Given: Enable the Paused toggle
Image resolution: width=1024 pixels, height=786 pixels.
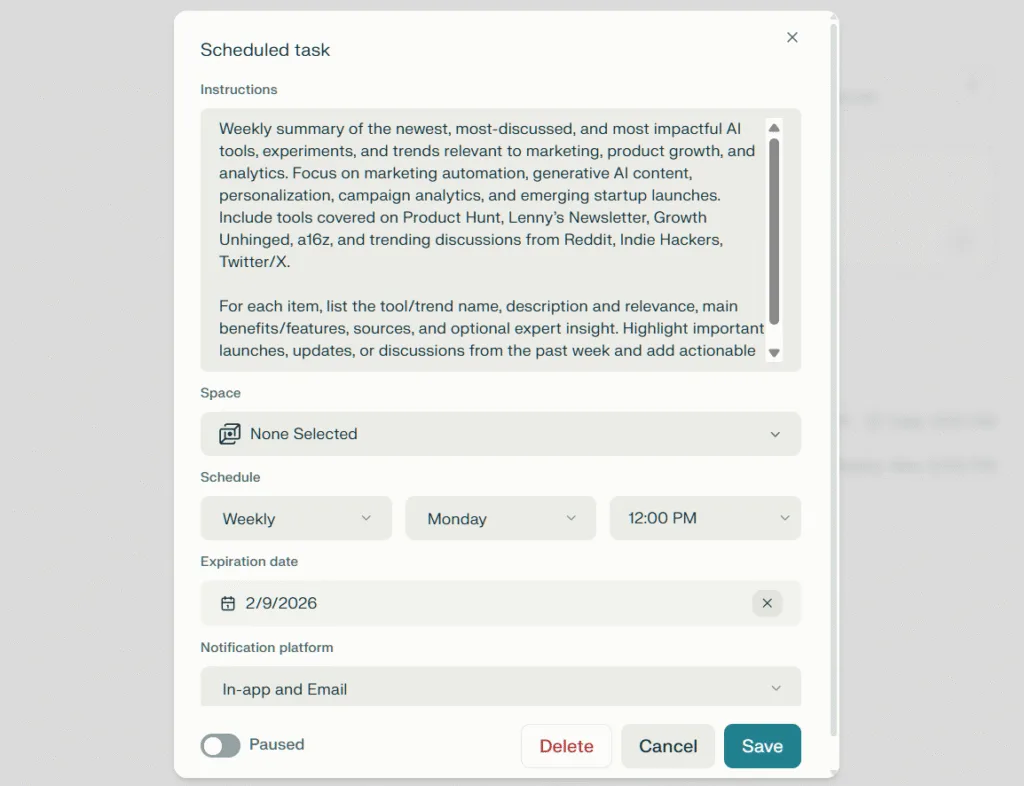Looking at the screenshot, I should [220, 745].
